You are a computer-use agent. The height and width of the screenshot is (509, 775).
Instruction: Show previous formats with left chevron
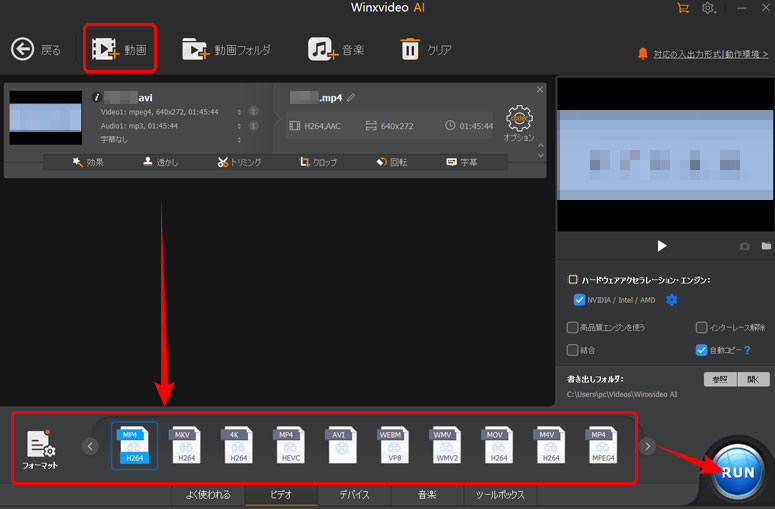(90, 446)
